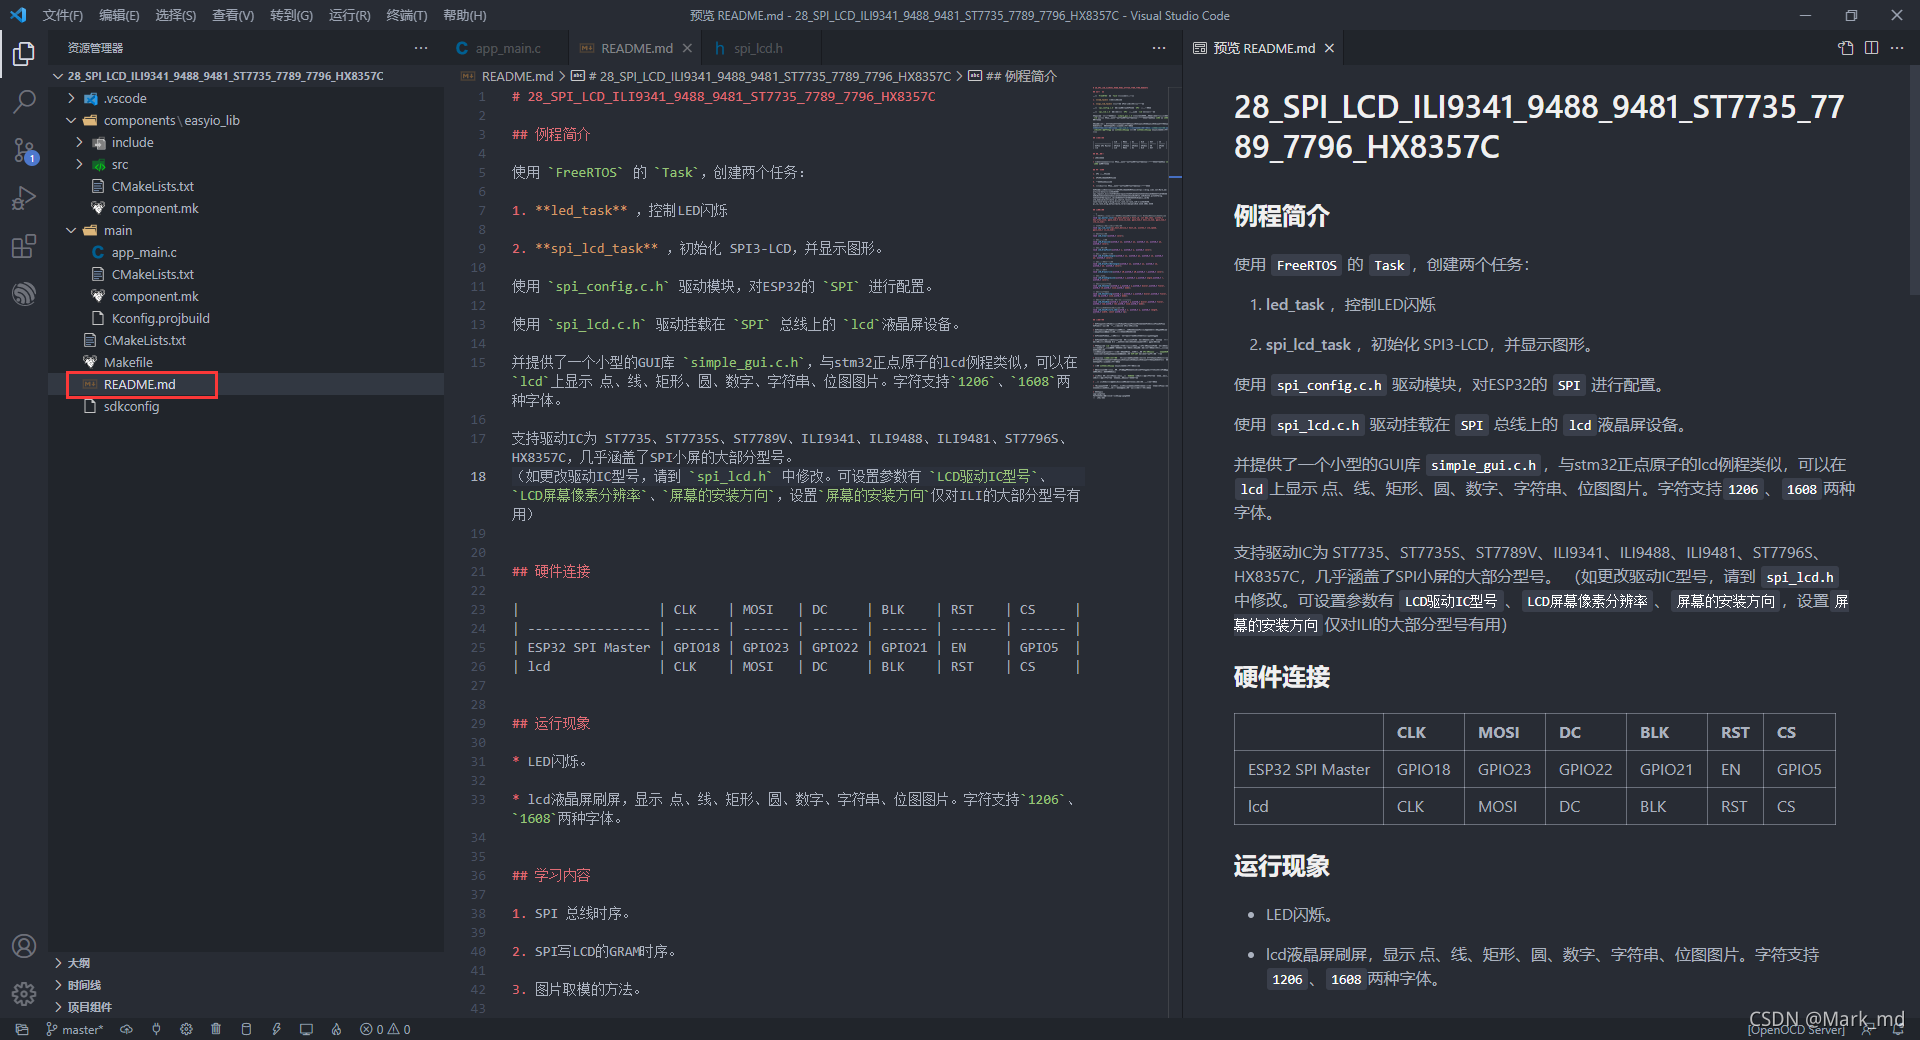The image size is (1920, 1040).
Task: Open sdkconfig in the file tree
Action: click(x=246, y=406)
